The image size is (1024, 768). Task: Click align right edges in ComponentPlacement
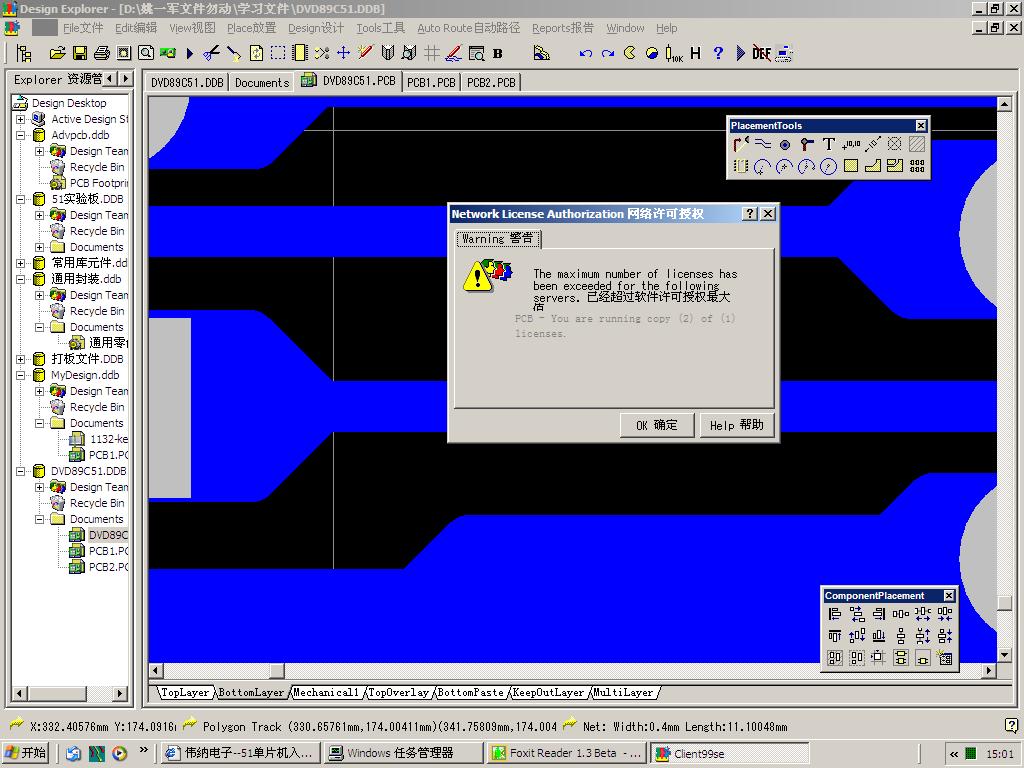click(x=879, y=614)
